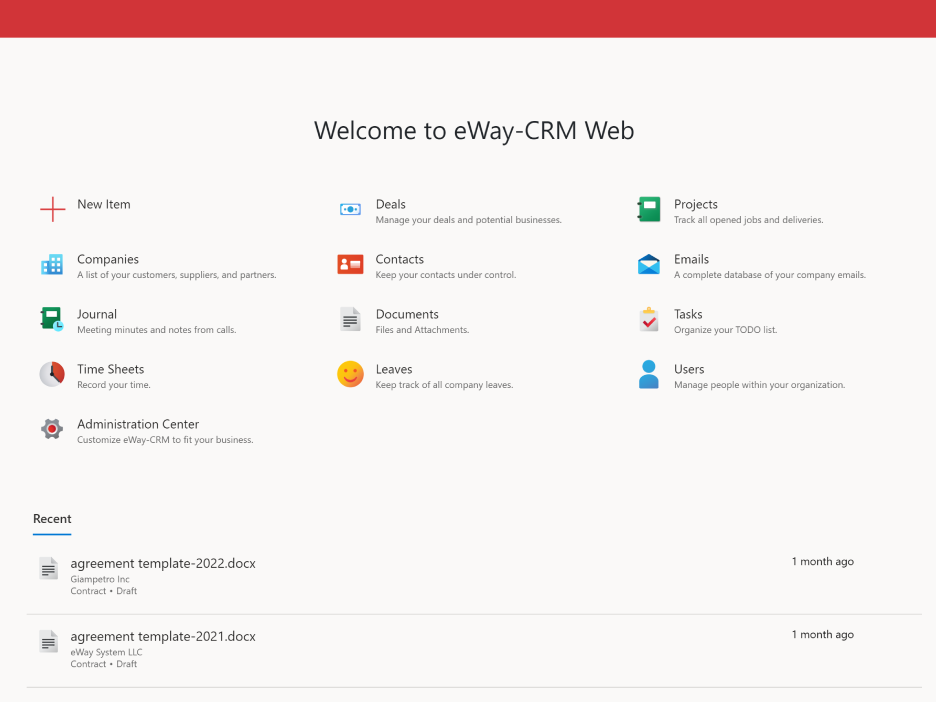Click 'Organize your TODO list.' description
Screen dimensions: 936x702
point(725,330)
